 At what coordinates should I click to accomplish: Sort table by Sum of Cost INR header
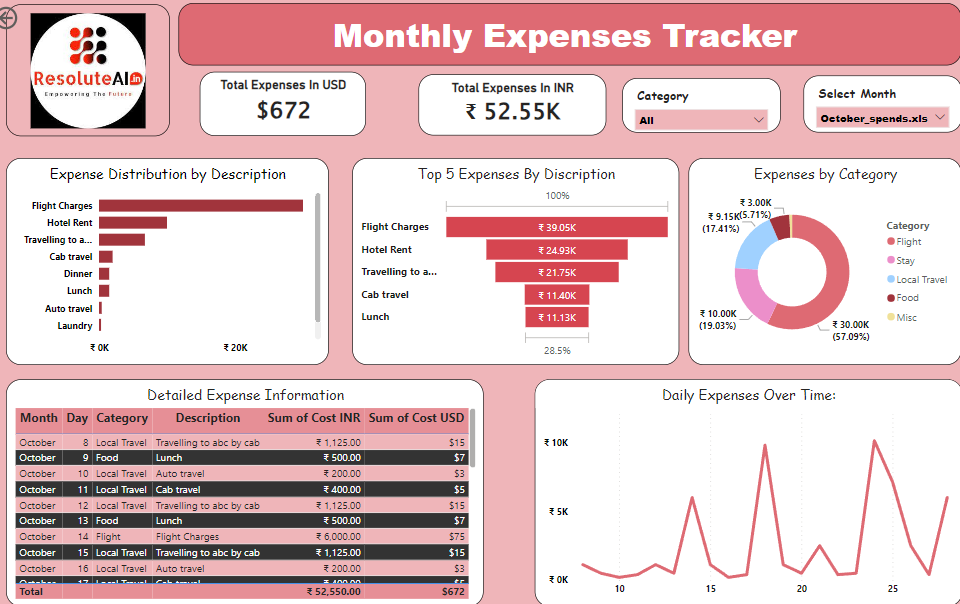[x=313, y=419]
